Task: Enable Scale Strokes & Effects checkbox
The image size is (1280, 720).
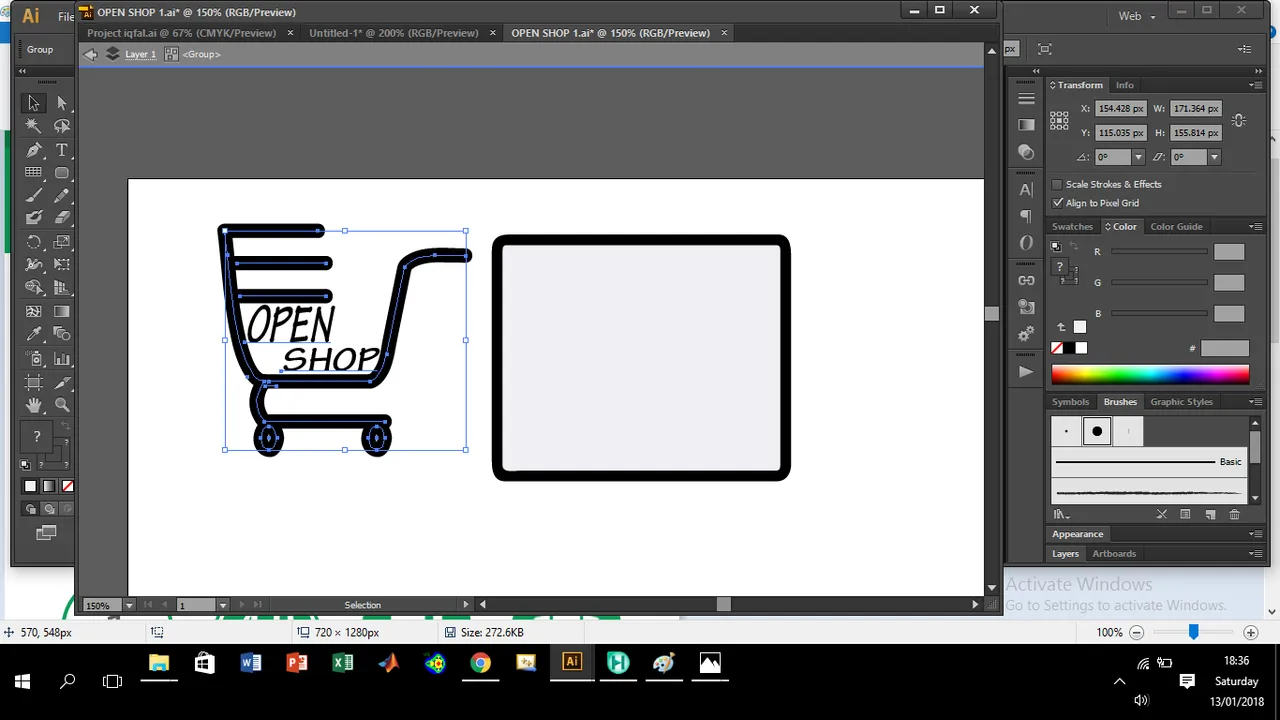Action: [1057, 185]
